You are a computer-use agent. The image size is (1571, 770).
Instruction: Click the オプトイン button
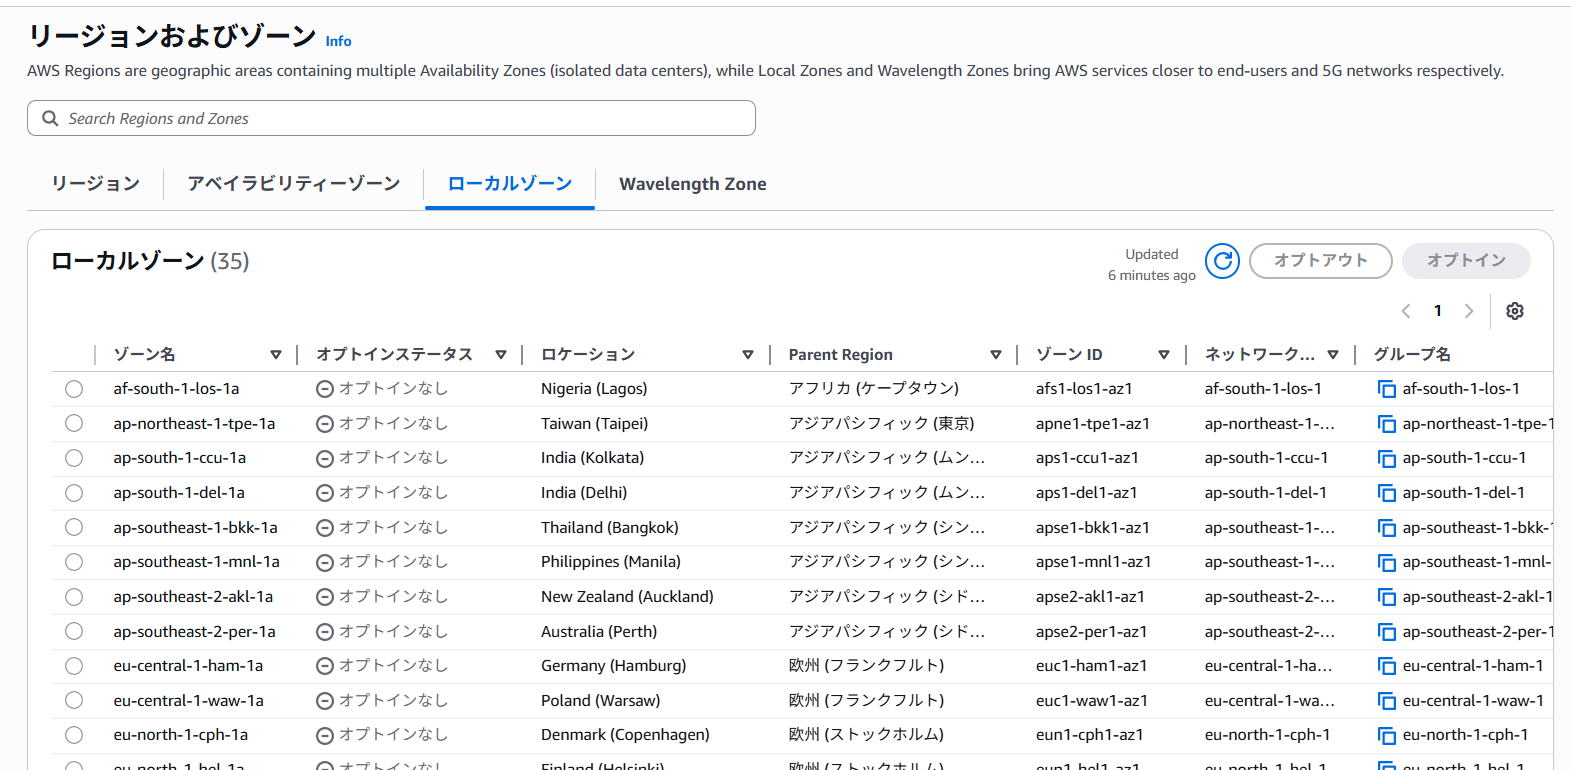1466,261
